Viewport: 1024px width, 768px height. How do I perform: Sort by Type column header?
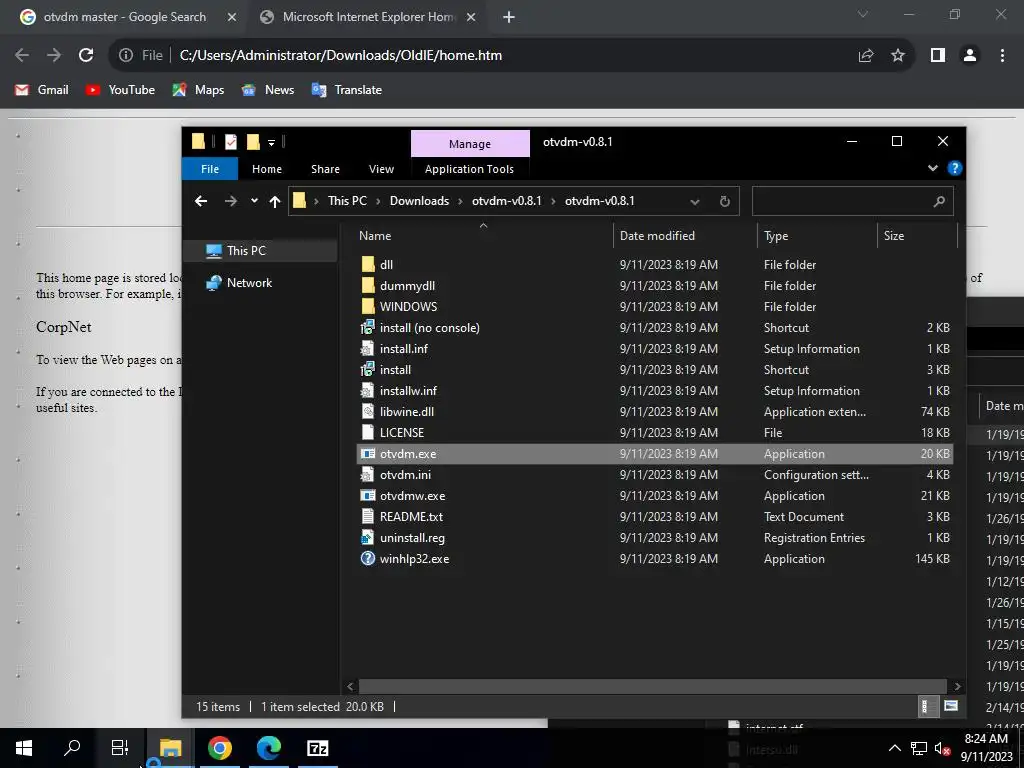[817, 236]
